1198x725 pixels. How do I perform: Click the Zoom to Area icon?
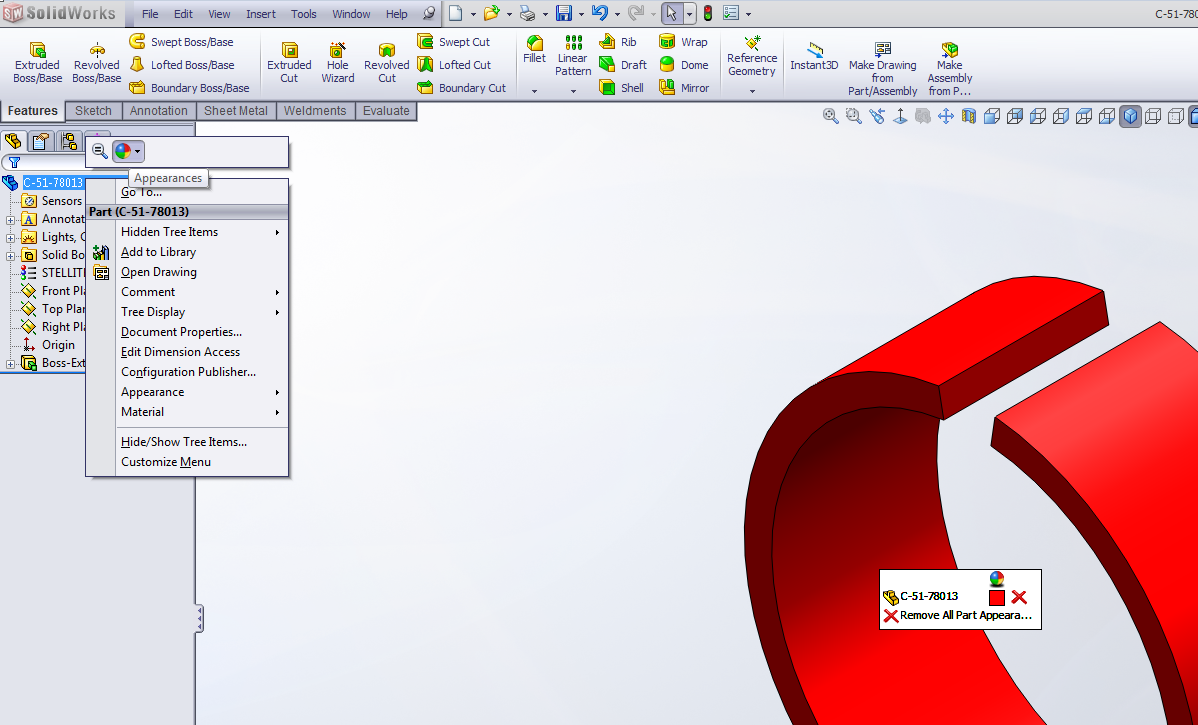coord(853,116)
